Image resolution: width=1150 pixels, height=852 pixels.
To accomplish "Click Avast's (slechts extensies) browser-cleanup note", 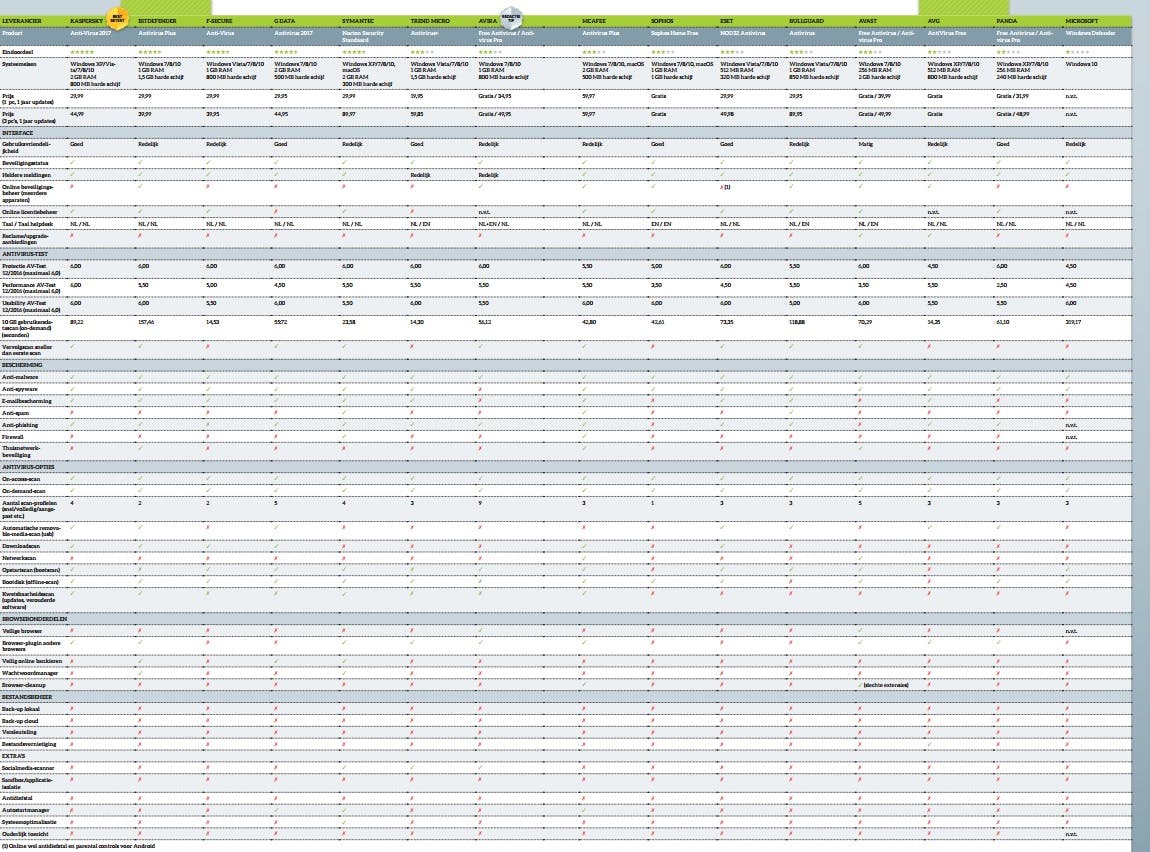I will (x=886, y=685).
